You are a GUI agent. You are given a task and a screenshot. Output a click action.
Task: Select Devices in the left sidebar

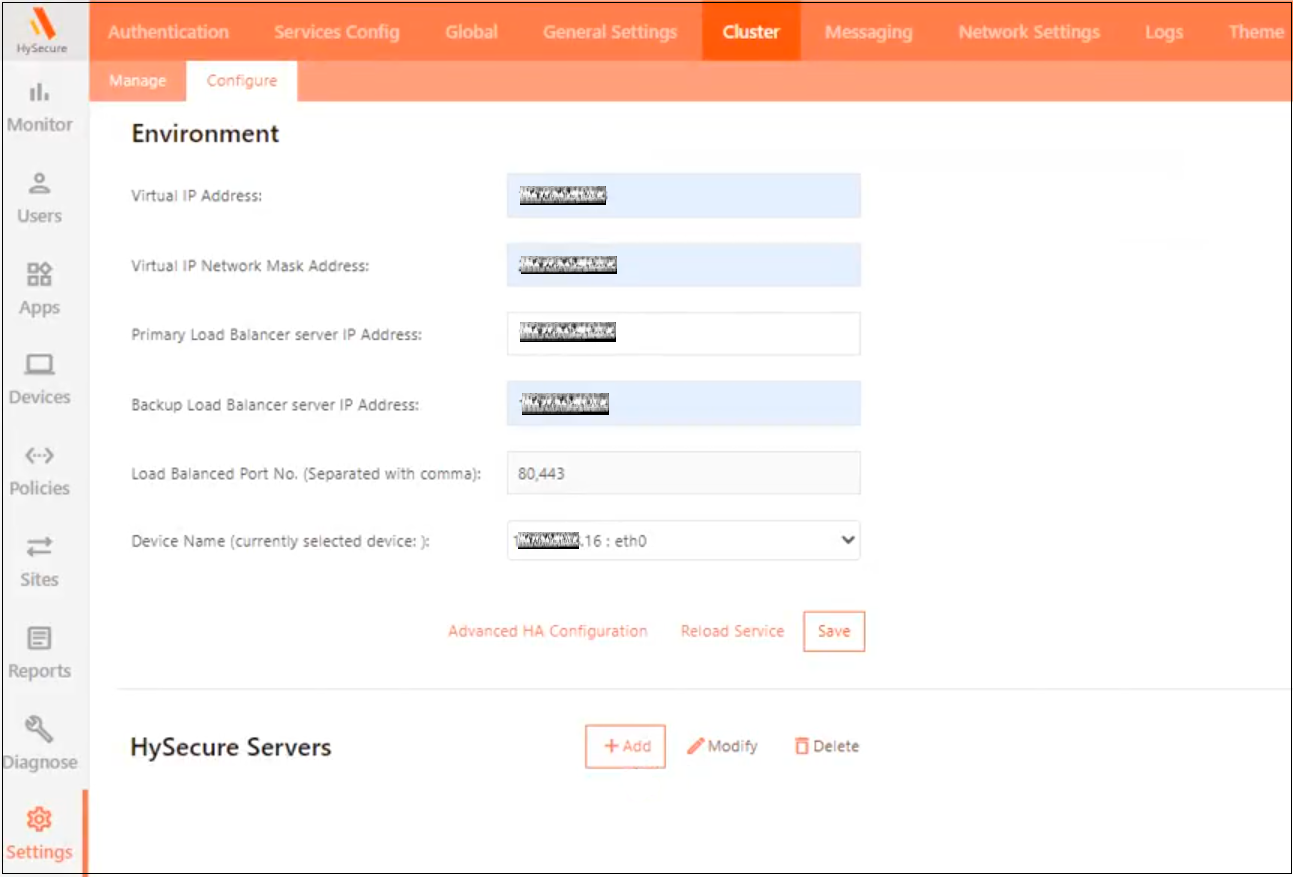(40, 380)
